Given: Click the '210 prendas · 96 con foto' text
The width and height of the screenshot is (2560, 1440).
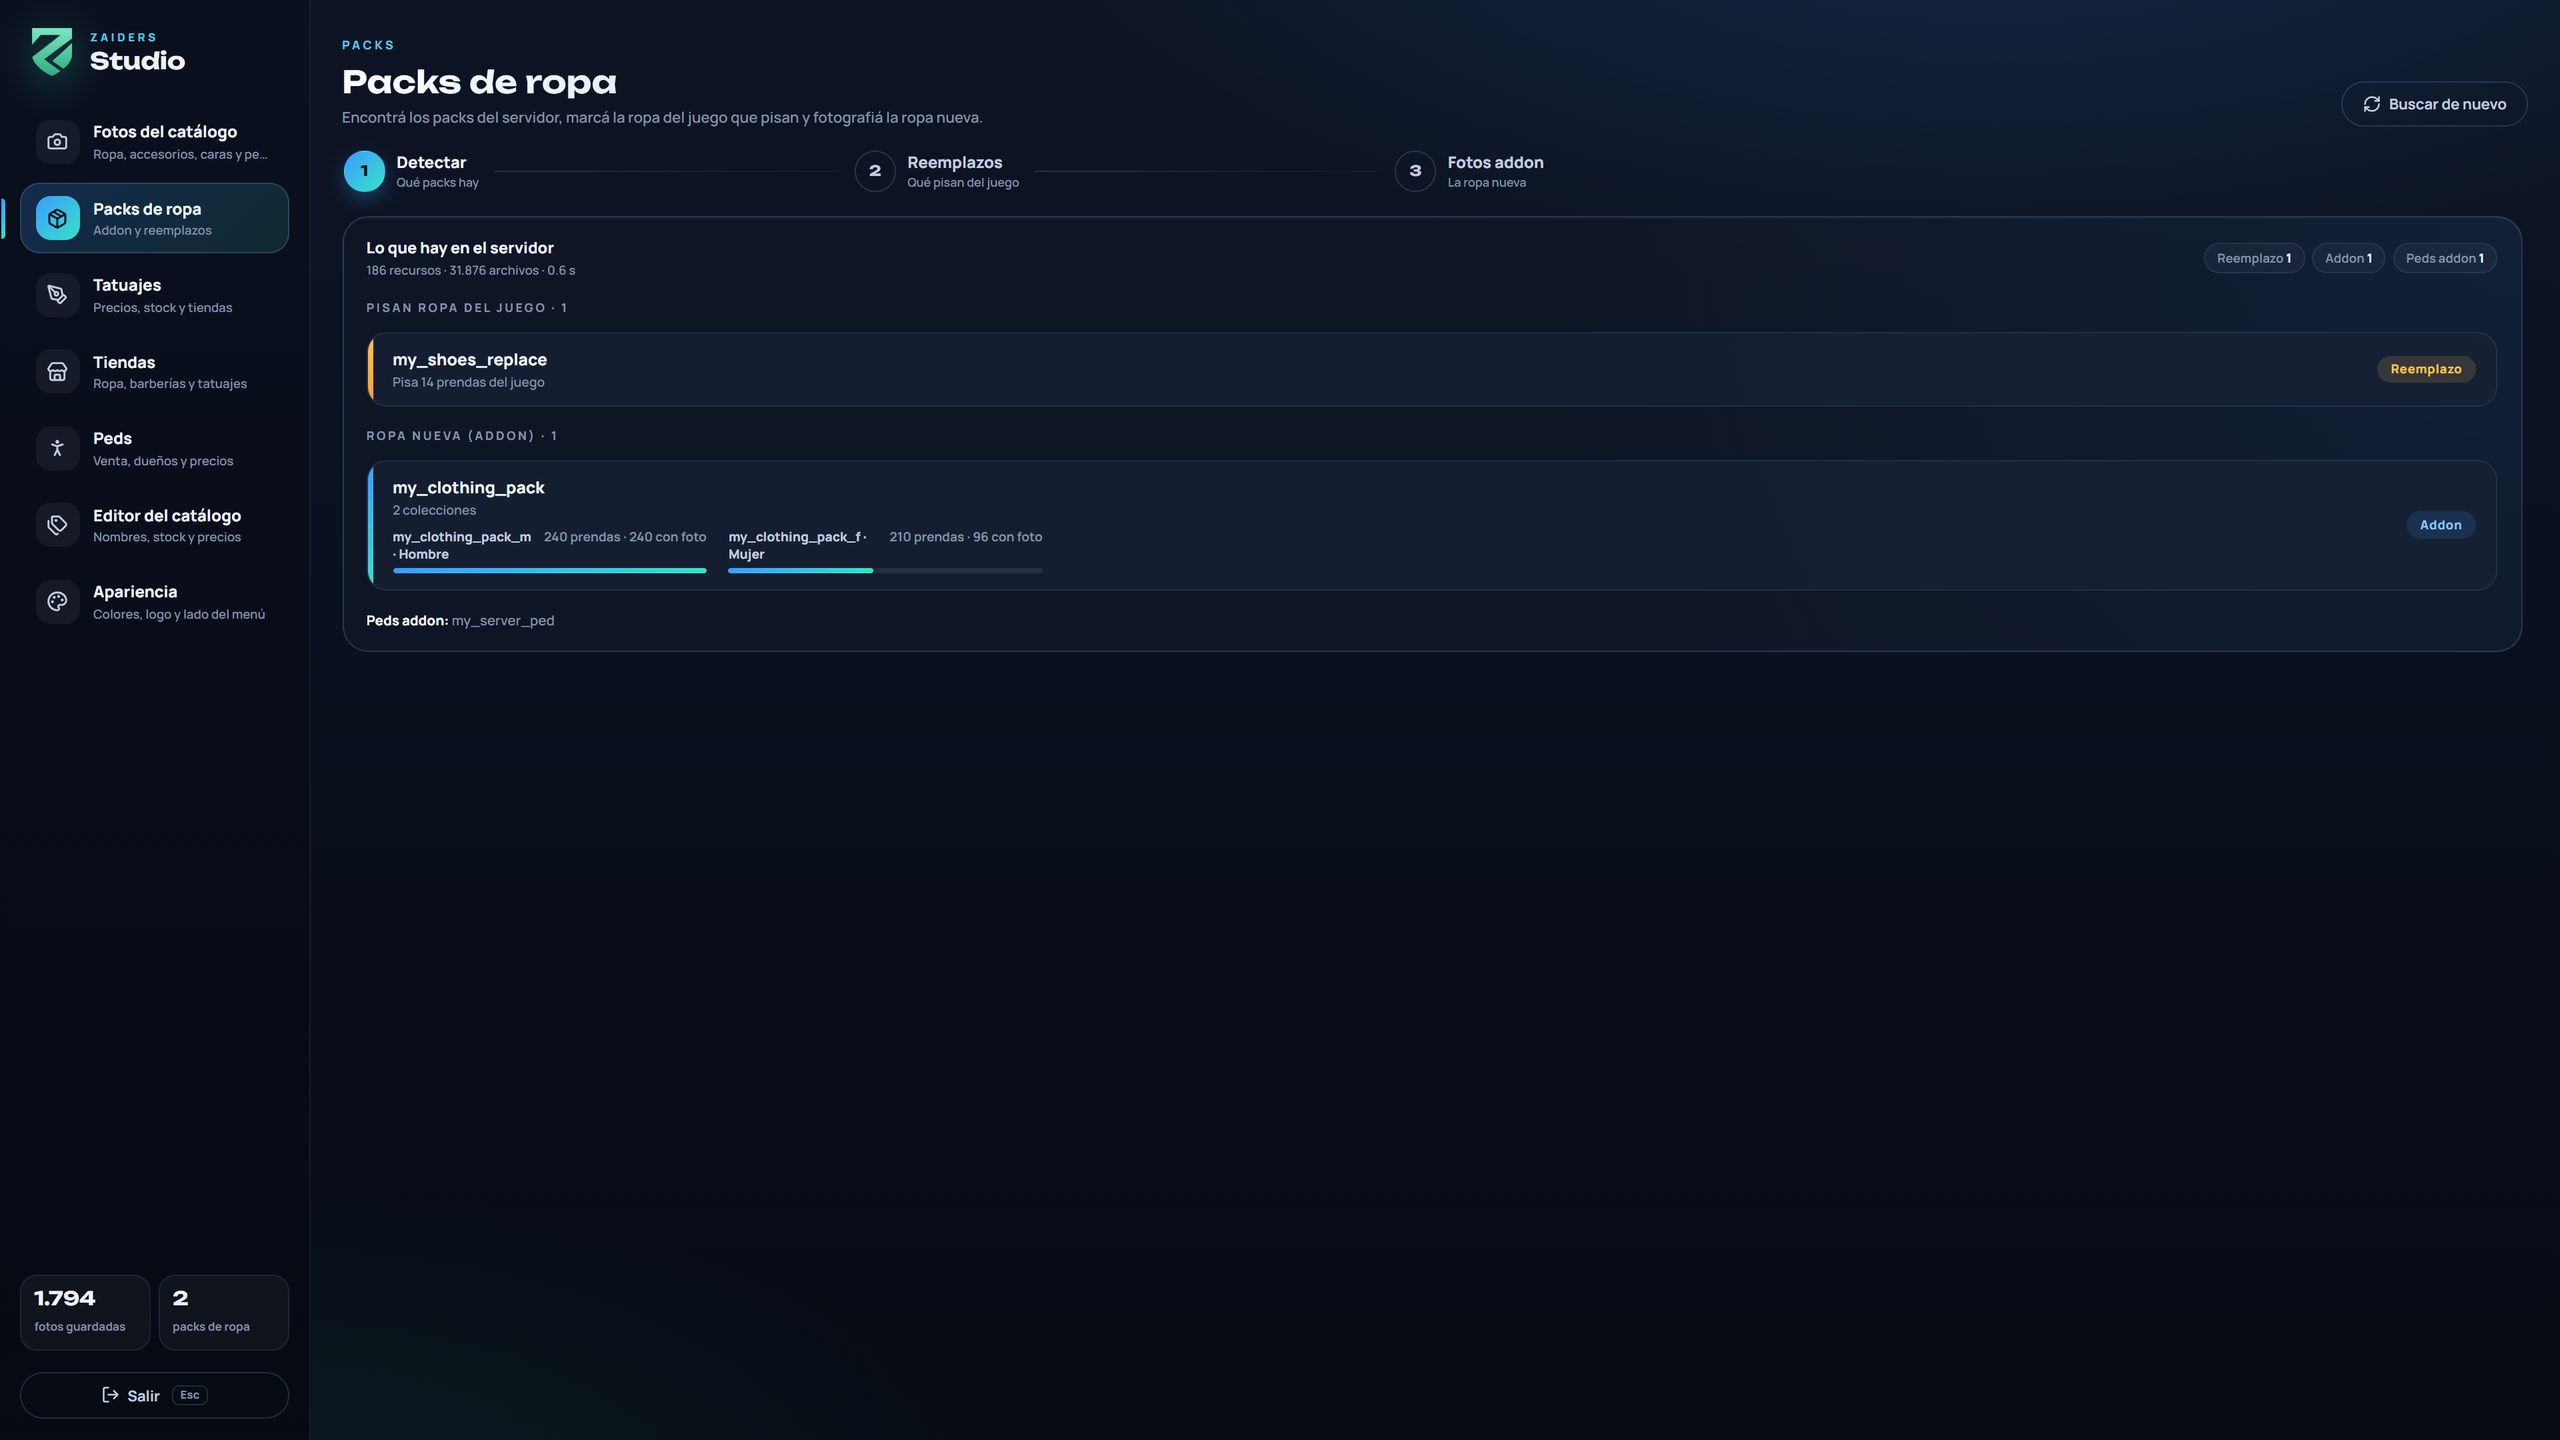Looking at the screenshot, I should pos(966,537).
